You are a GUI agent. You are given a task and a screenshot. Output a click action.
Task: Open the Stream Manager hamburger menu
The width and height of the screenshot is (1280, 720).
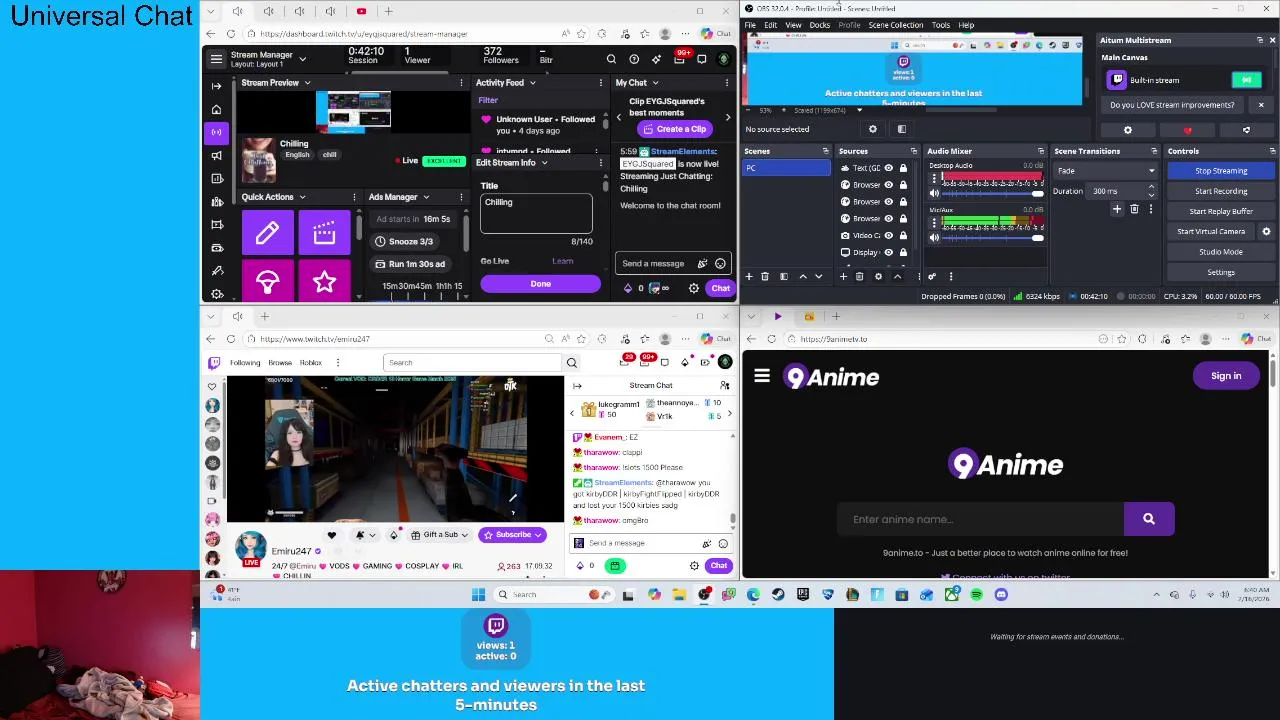[216, 59]
